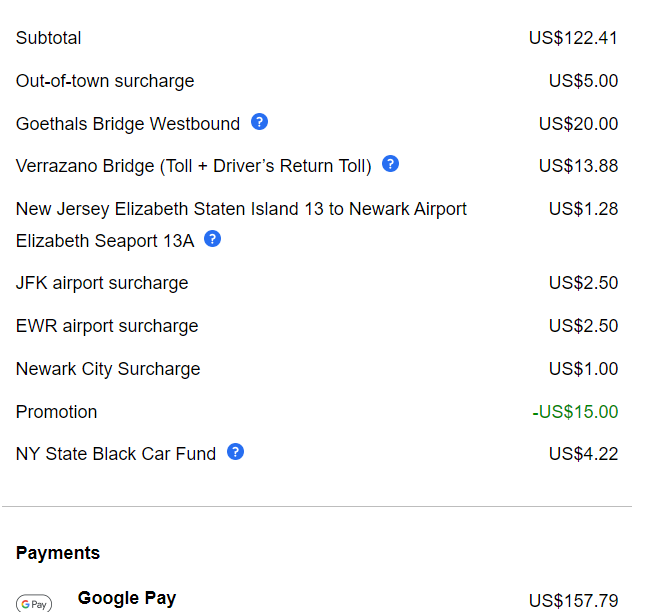Click the Payments section heading
The image size is (653, 612).
[x=58, y=553]
